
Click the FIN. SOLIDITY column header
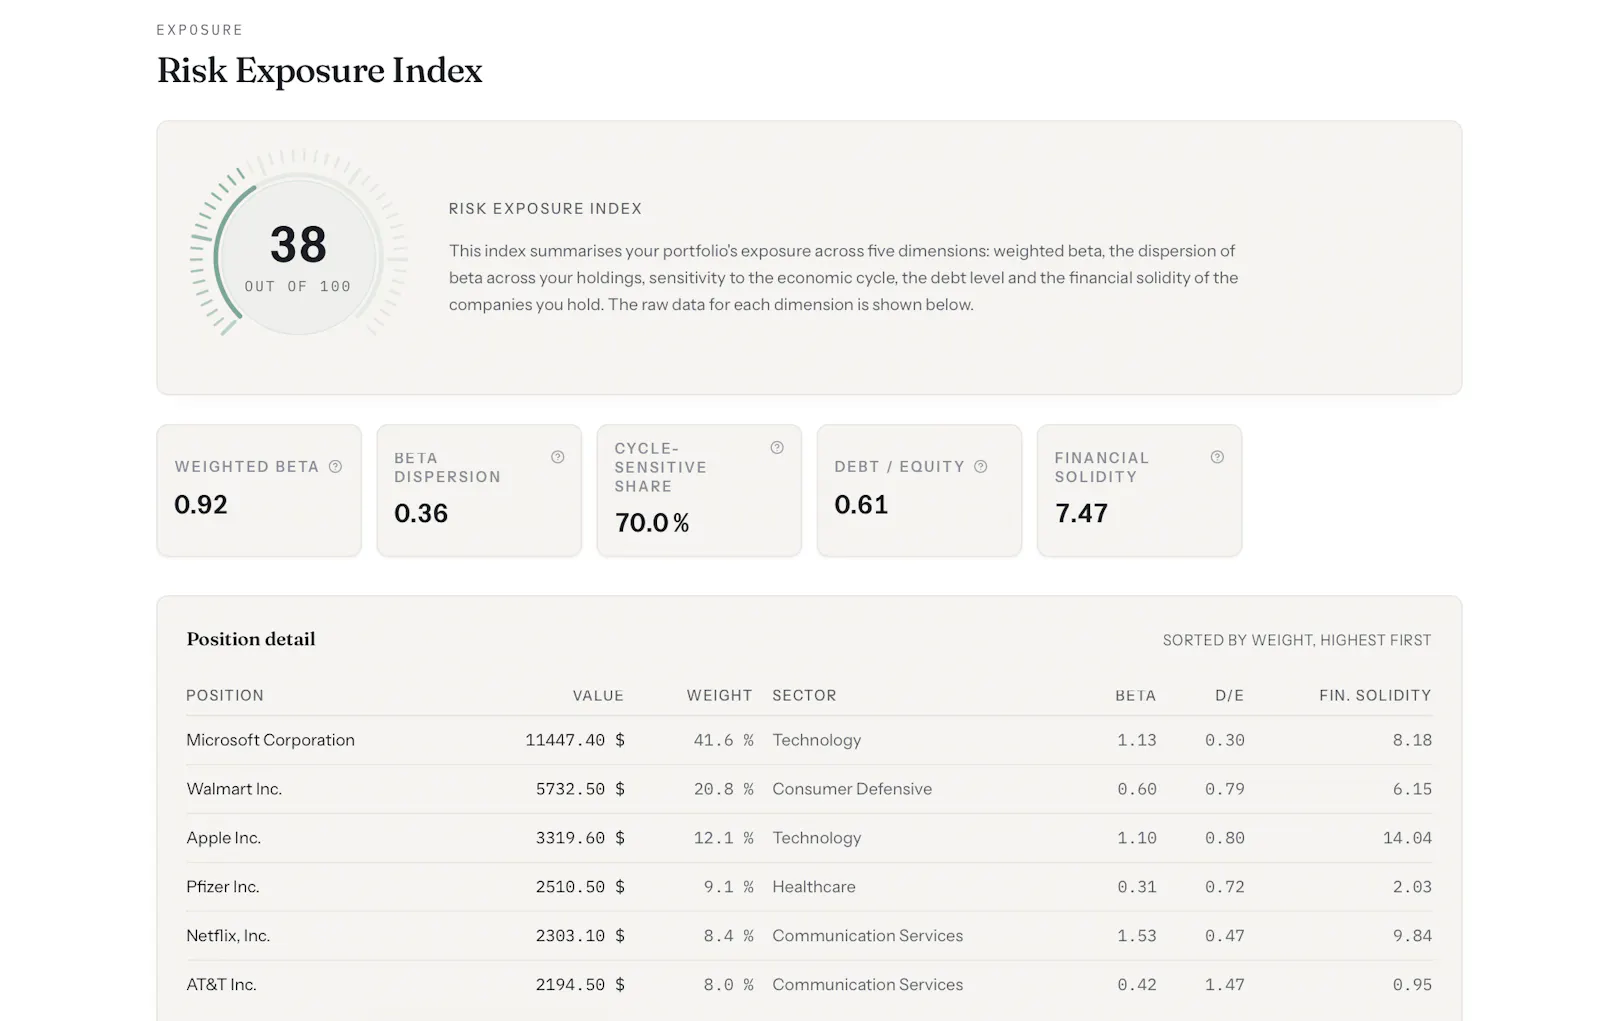click(1375, 695)
